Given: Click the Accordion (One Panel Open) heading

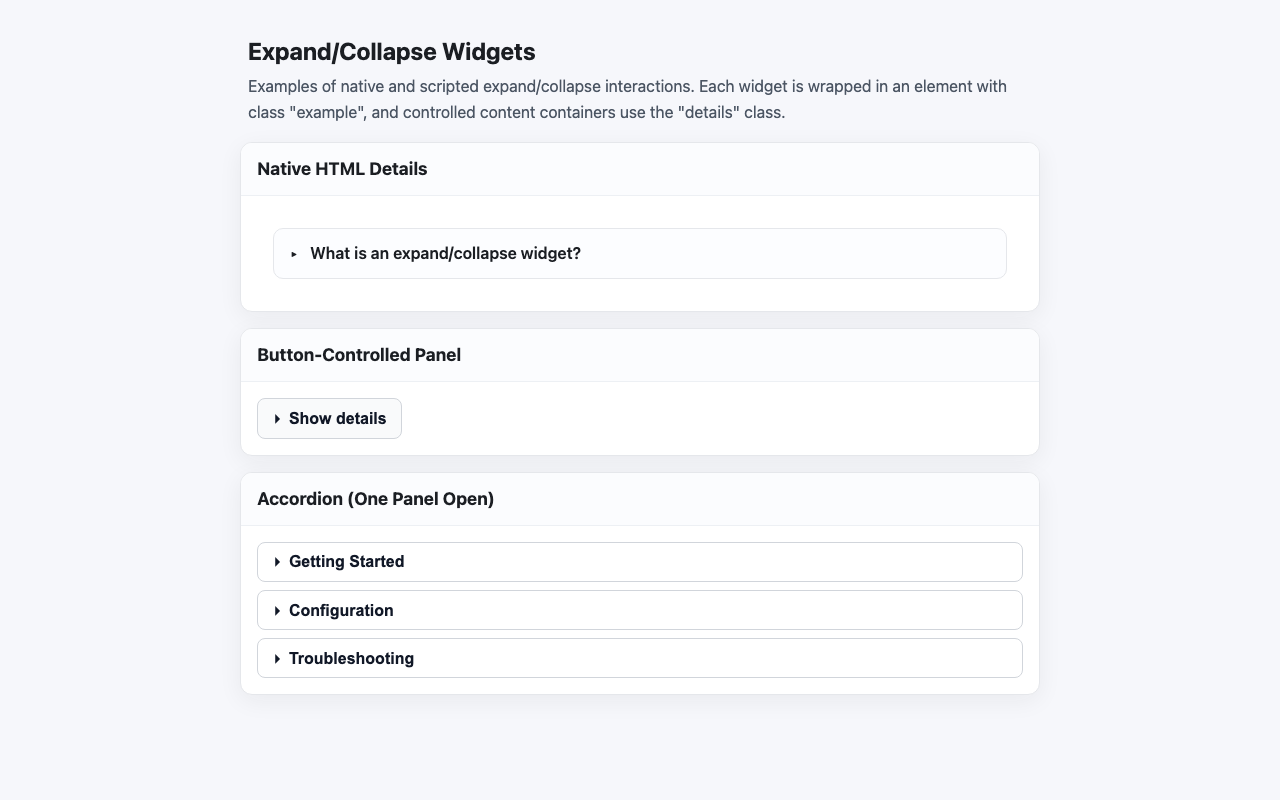Looking at the screenshot, I should point(375,498).
